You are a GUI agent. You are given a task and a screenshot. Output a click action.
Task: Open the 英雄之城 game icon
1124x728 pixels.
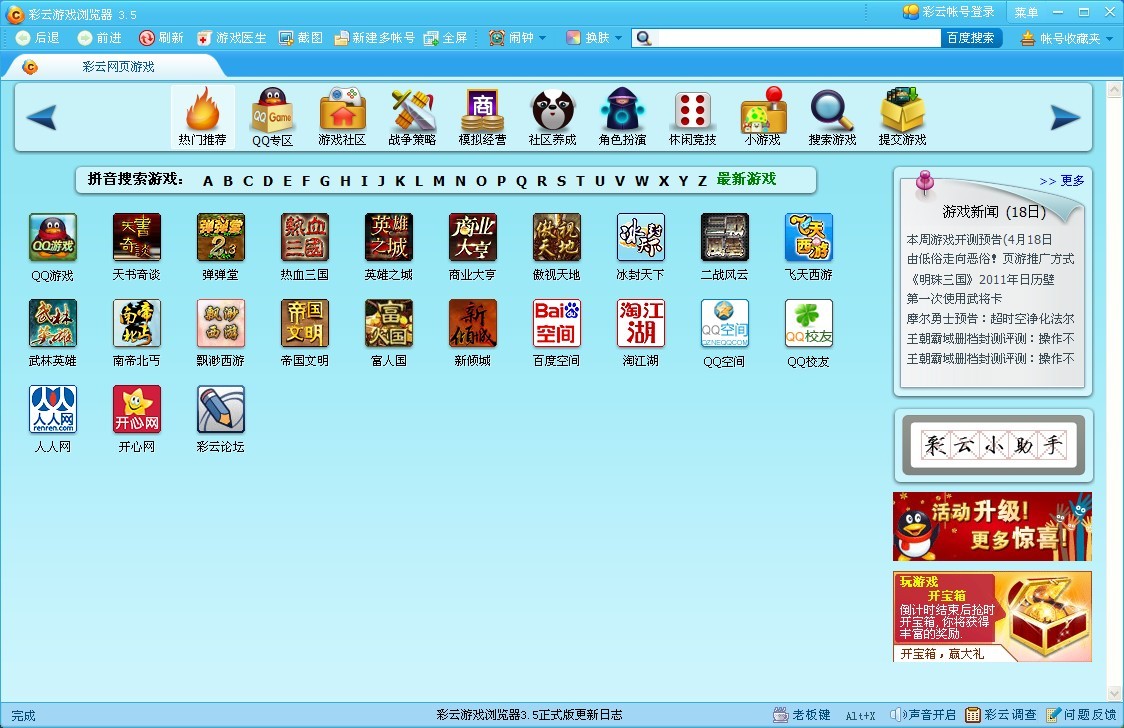click(x=389, y=237)
